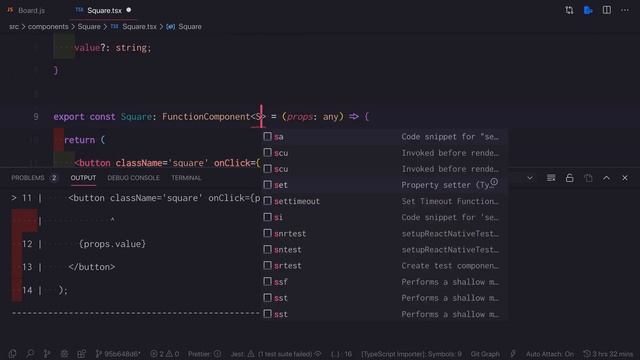The height and width of the screenshot is (360, 640).
Task: Choose the 'si' snippet suggestion
Action: [x=384, y=217]
